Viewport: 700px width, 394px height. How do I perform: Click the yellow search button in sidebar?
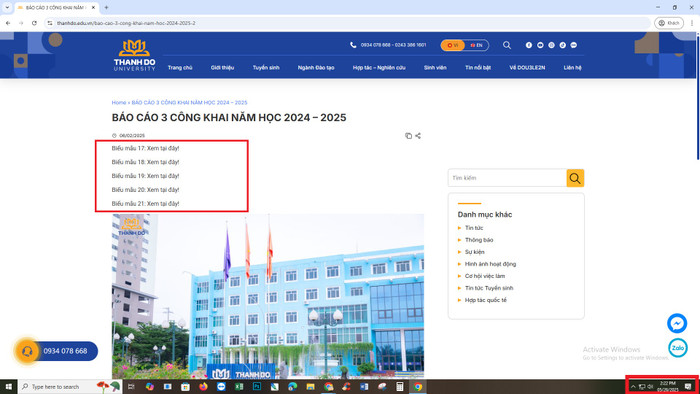coord(575,178)
